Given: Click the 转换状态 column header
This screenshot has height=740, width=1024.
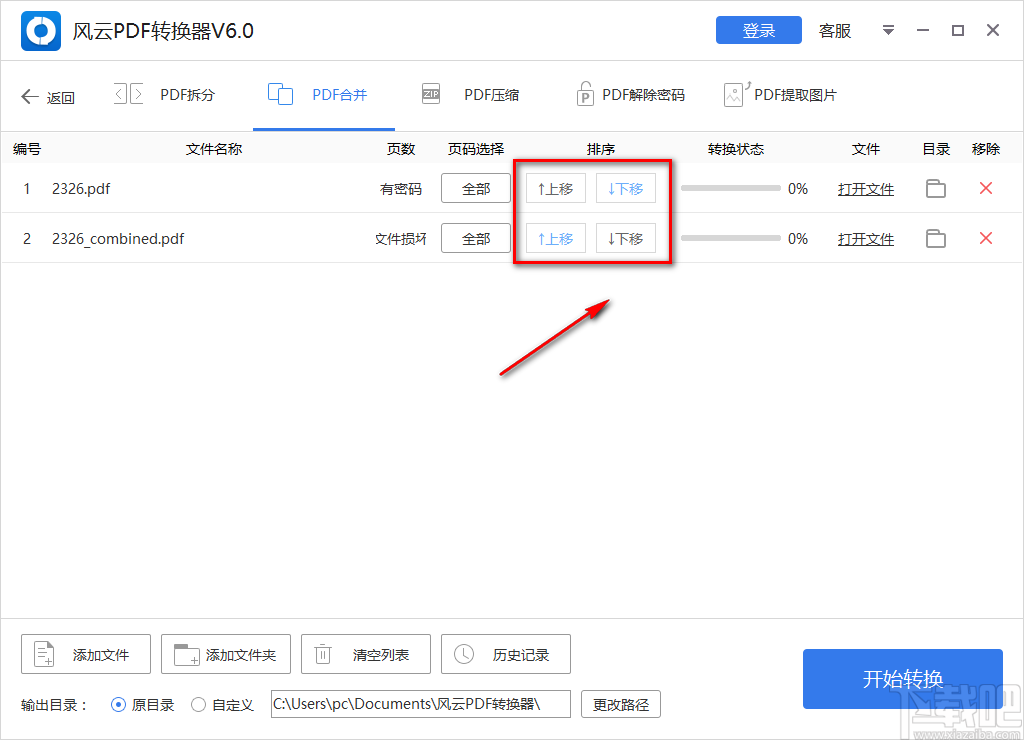Looking at the screenshot, I should coord(736,149).
